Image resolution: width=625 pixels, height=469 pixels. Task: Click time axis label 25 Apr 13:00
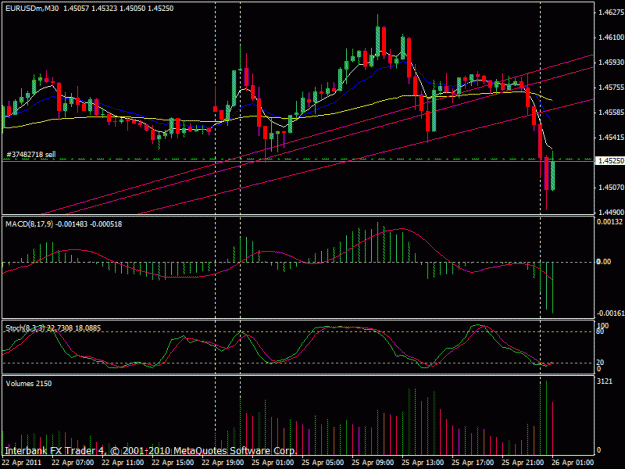(423, 463)
